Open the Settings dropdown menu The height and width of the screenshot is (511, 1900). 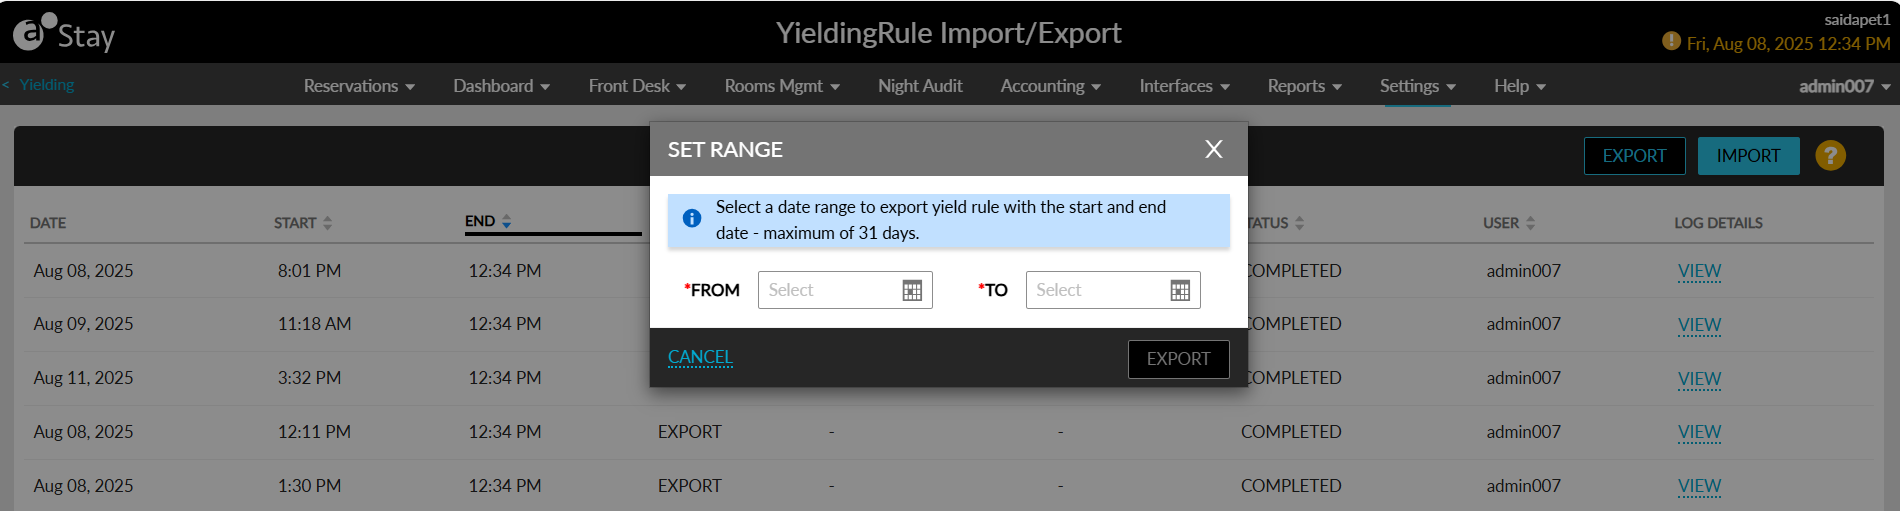(1417, 86)
